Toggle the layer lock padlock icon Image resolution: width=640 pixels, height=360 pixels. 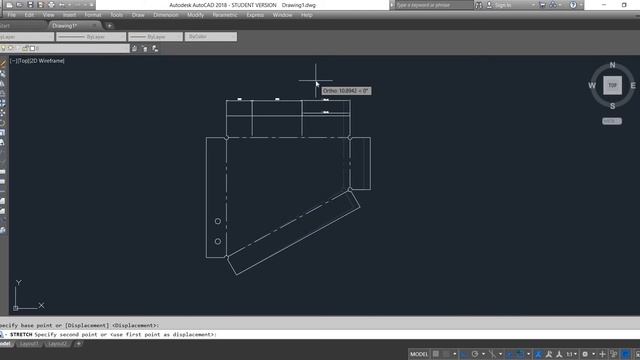point(25,48)
